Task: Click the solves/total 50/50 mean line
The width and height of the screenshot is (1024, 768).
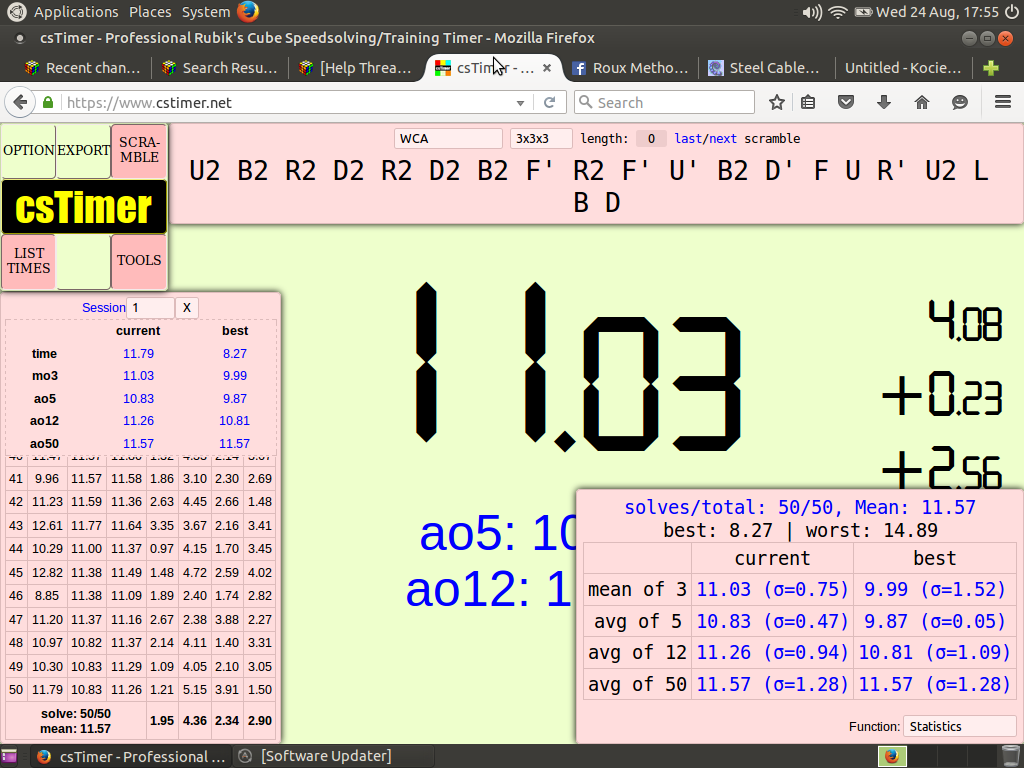Action: [x=799, y=507]
